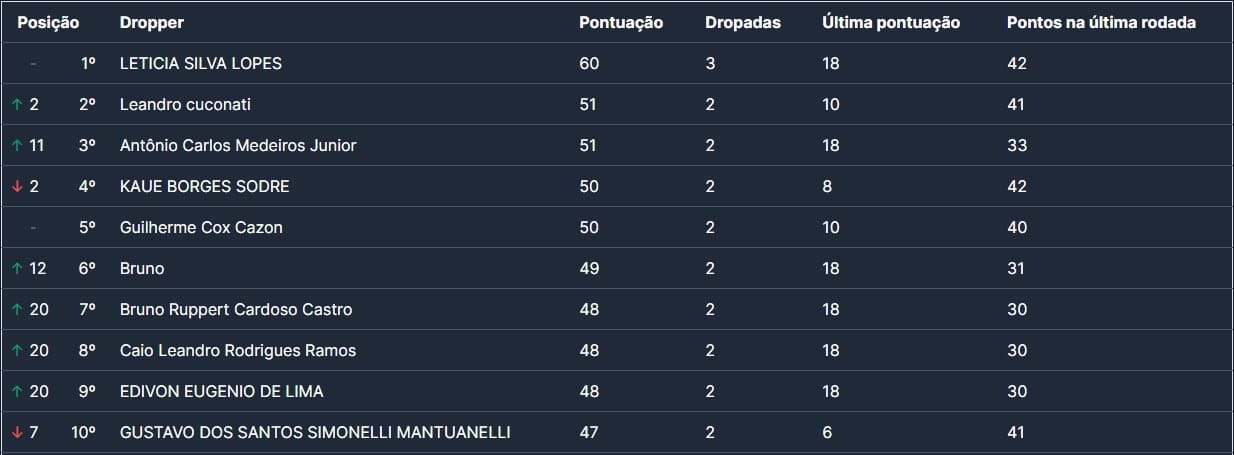Sort by the Posição column header
This screenshot has width=1234, height=455.
coord(48,23)
